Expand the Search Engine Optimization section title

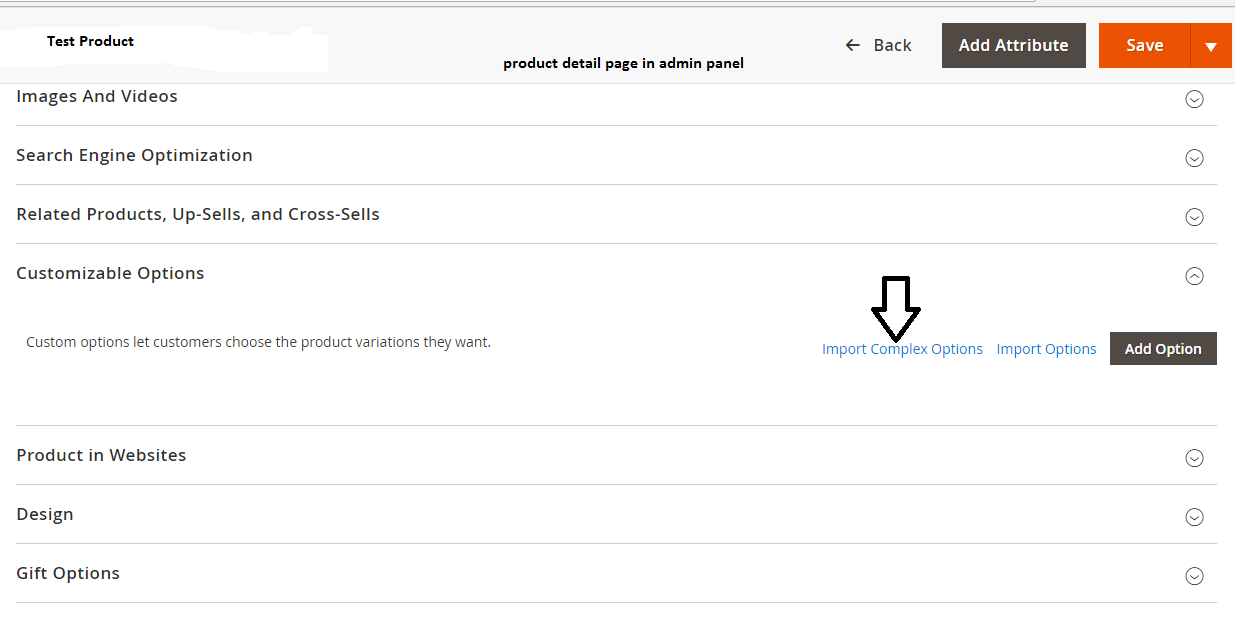point(134,156)
